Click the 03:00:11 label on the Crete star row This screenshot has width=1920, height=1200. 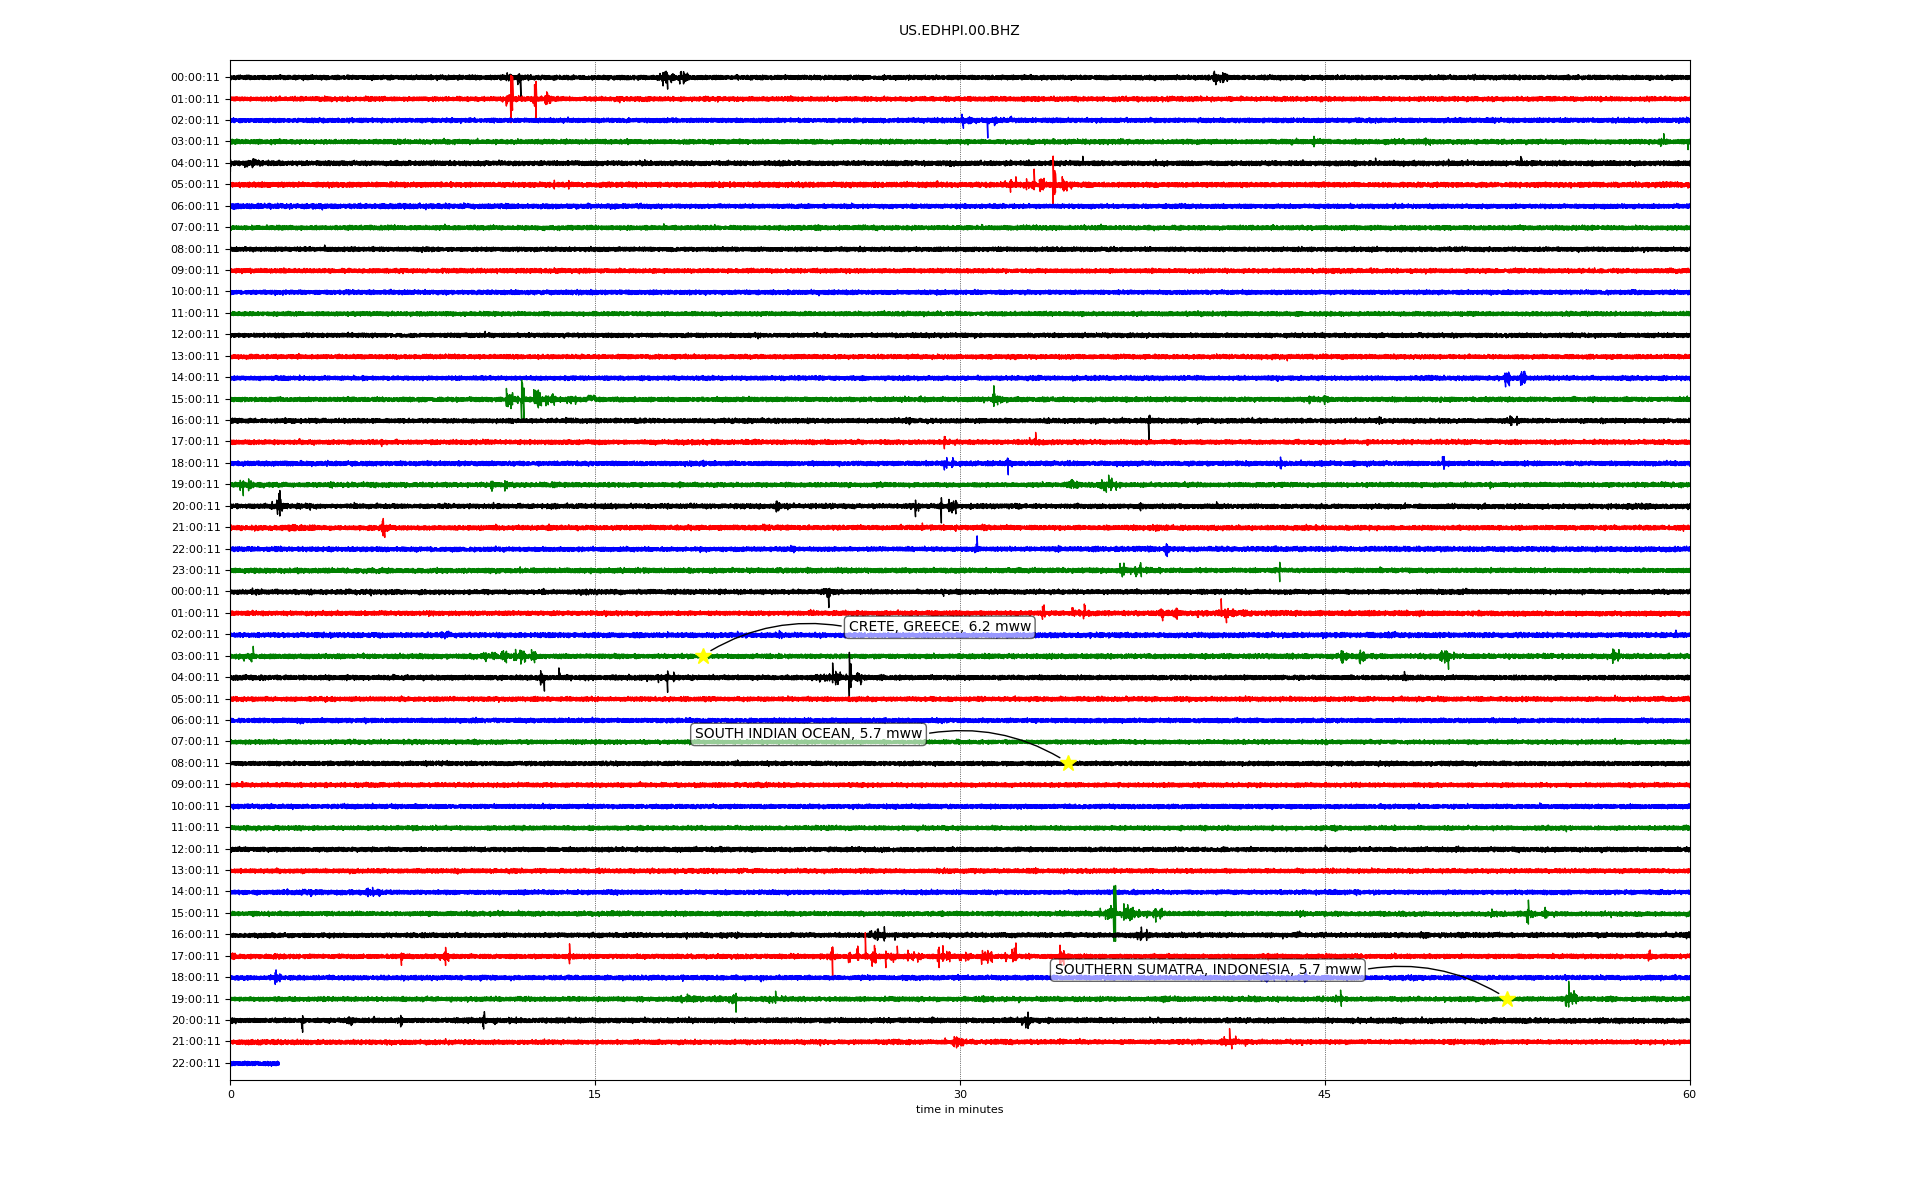(x=195, y=656)
